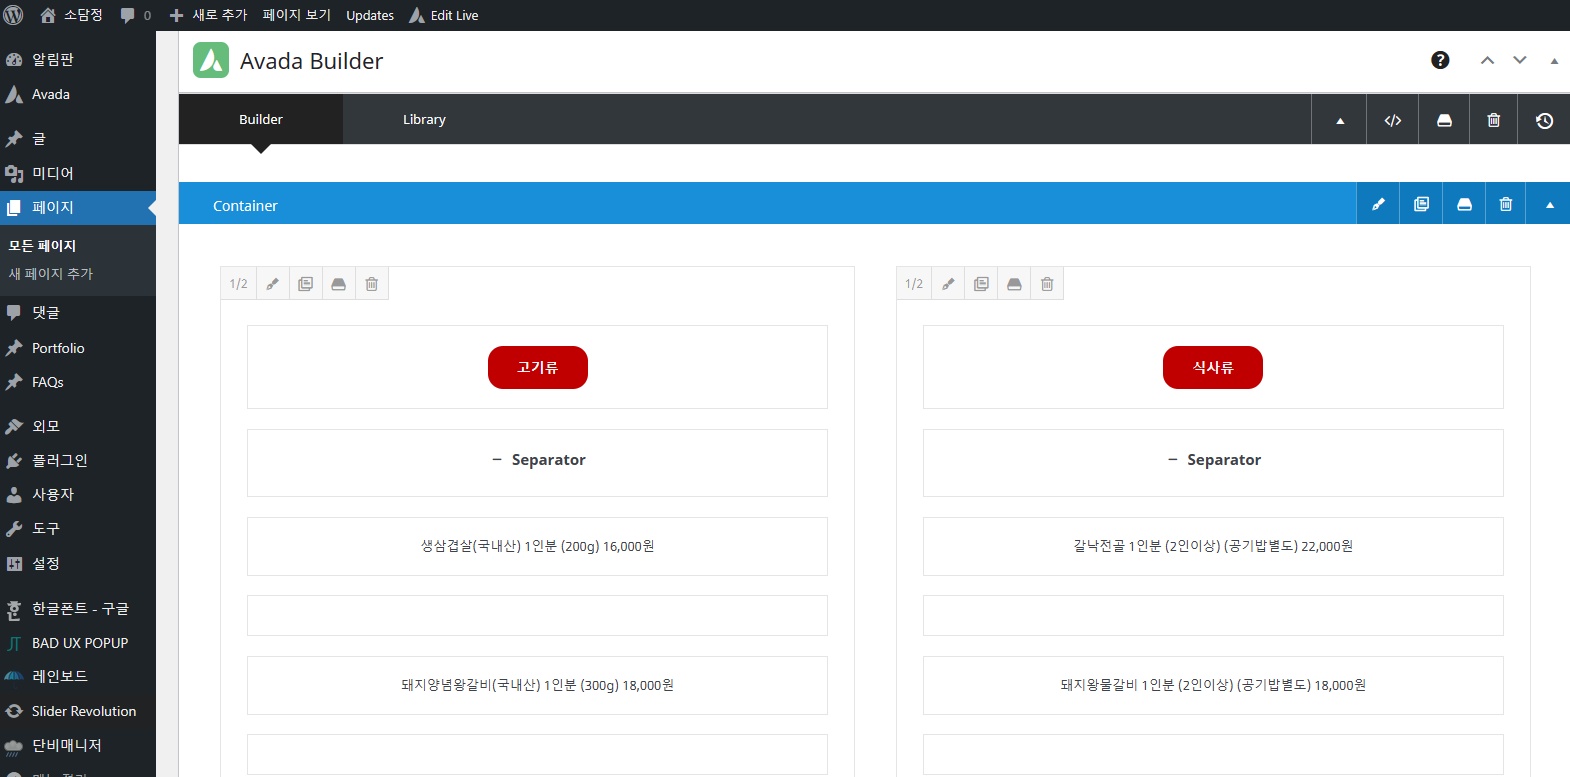Screen dimensions: 1570x777
Task: Open Updates in the admin bar
Action: coord(370,15)
